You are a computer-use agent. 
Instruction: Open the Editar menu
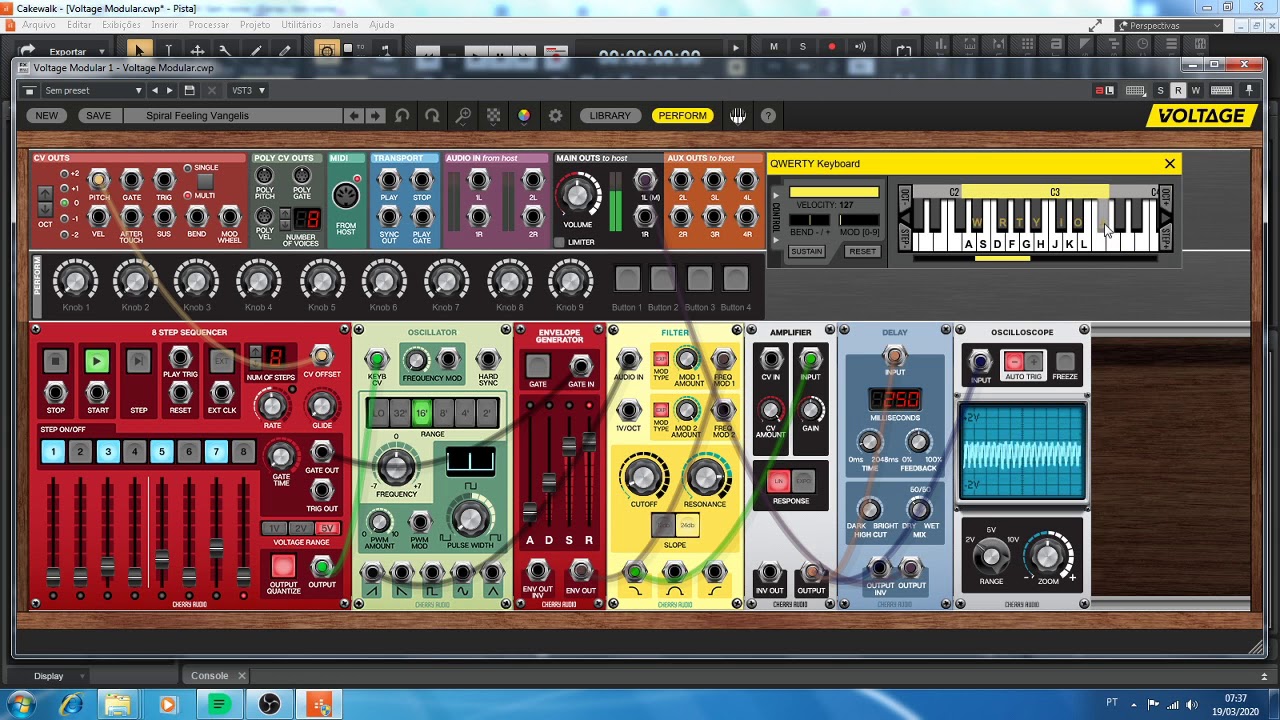(79, 24)
